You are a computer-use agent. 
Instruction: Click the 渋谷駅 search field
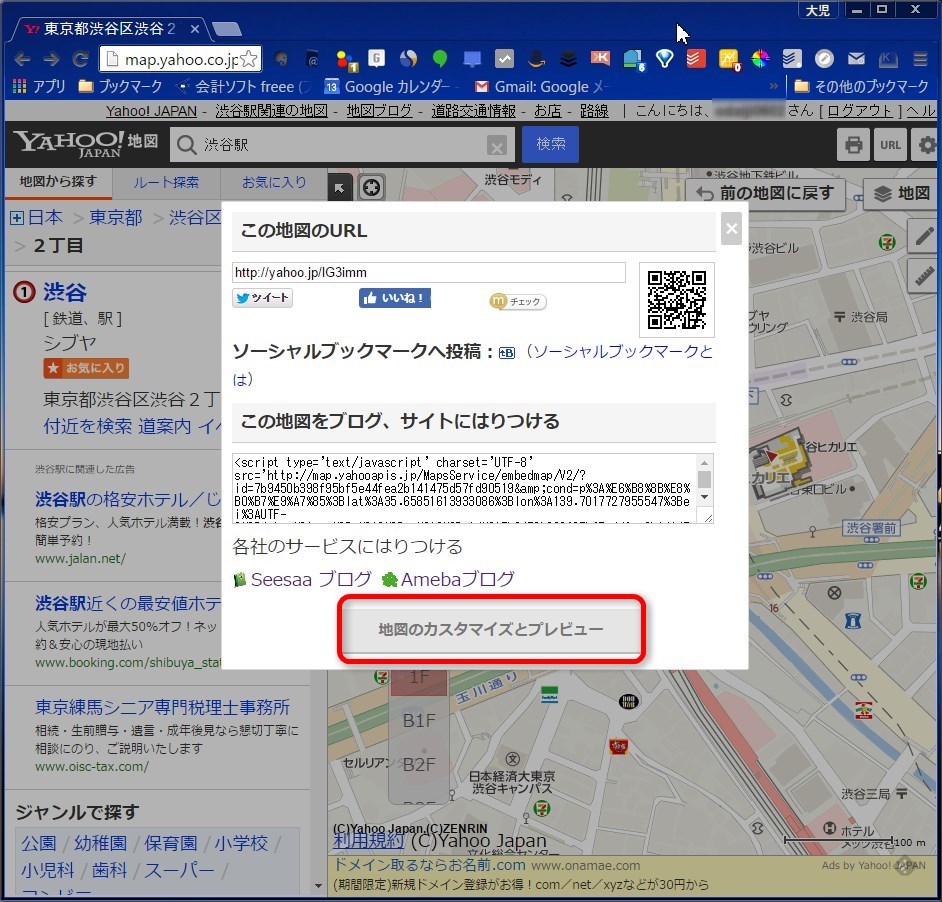(342, 145)
